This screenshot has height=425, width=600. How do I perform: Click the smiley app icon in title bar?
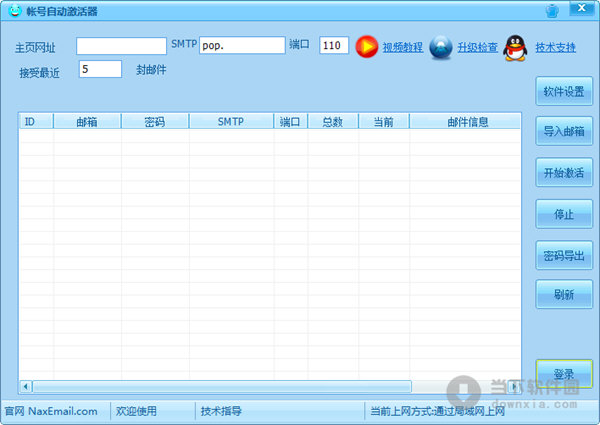[15, 10]
